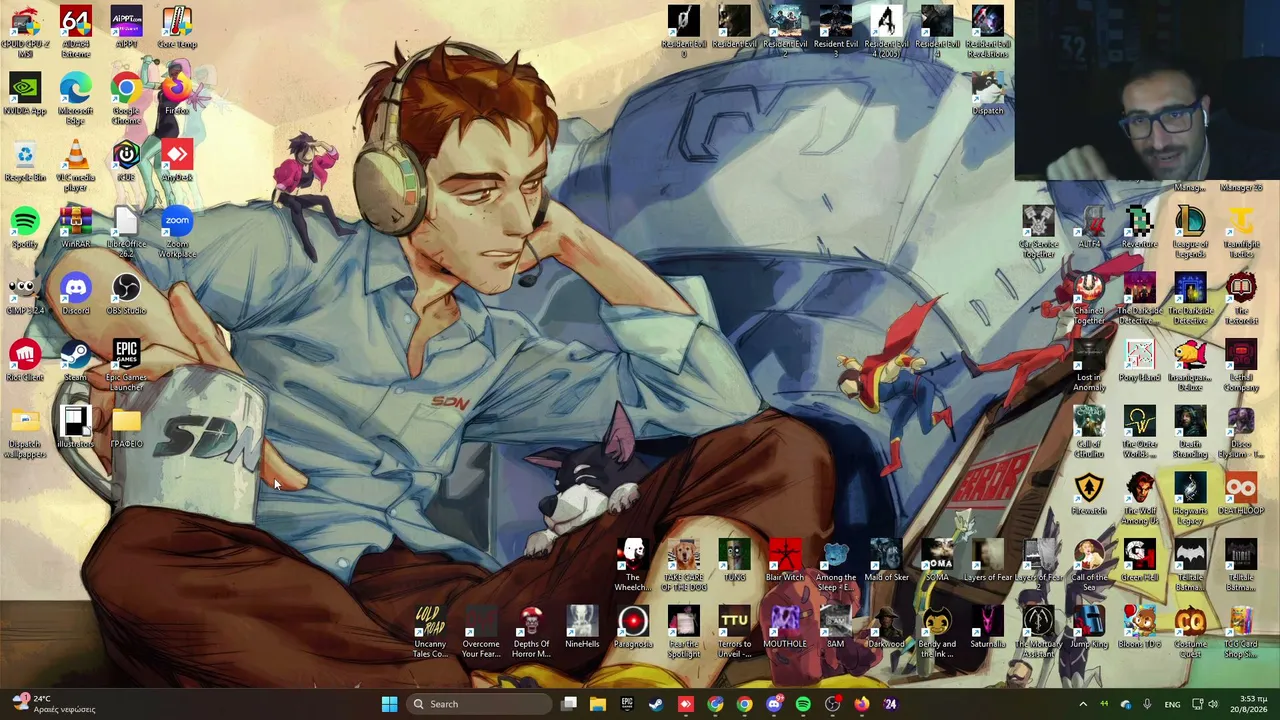
Task: Select the Dispatch game shortcut
Action: pyautogui.click(x=987, y=94)
